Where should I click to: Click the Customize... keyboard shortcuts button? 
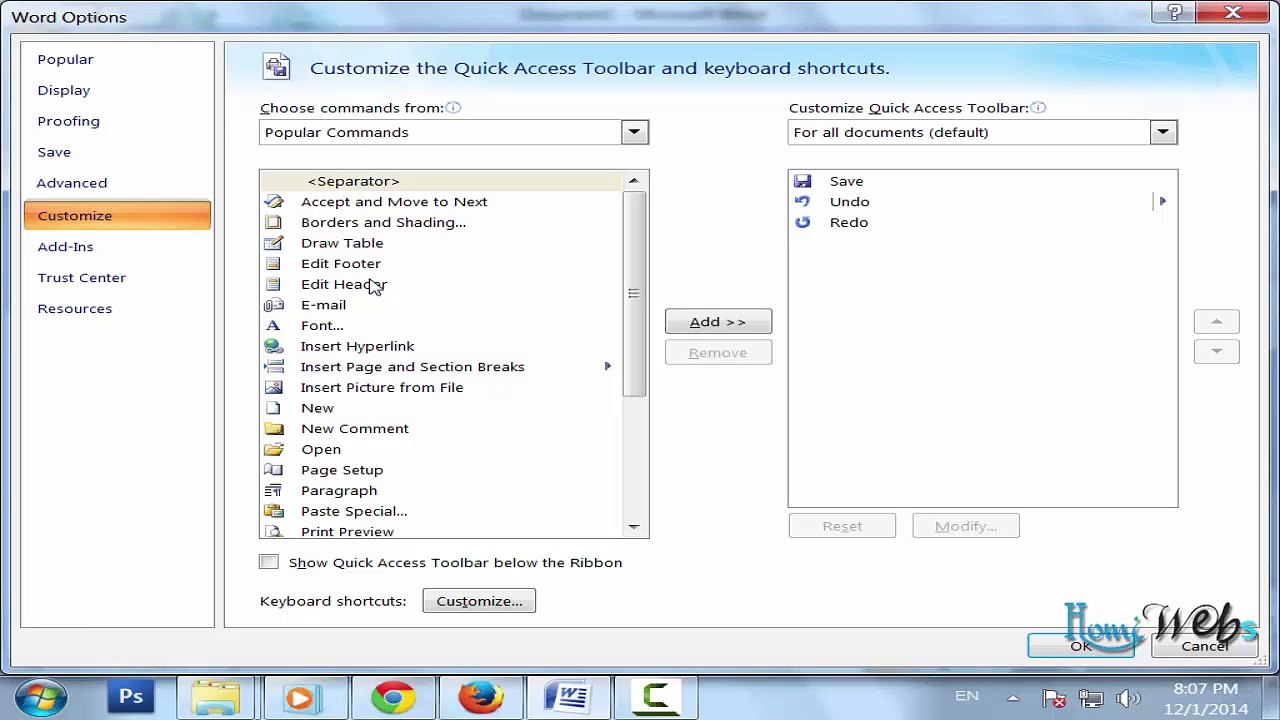[479, 601]
